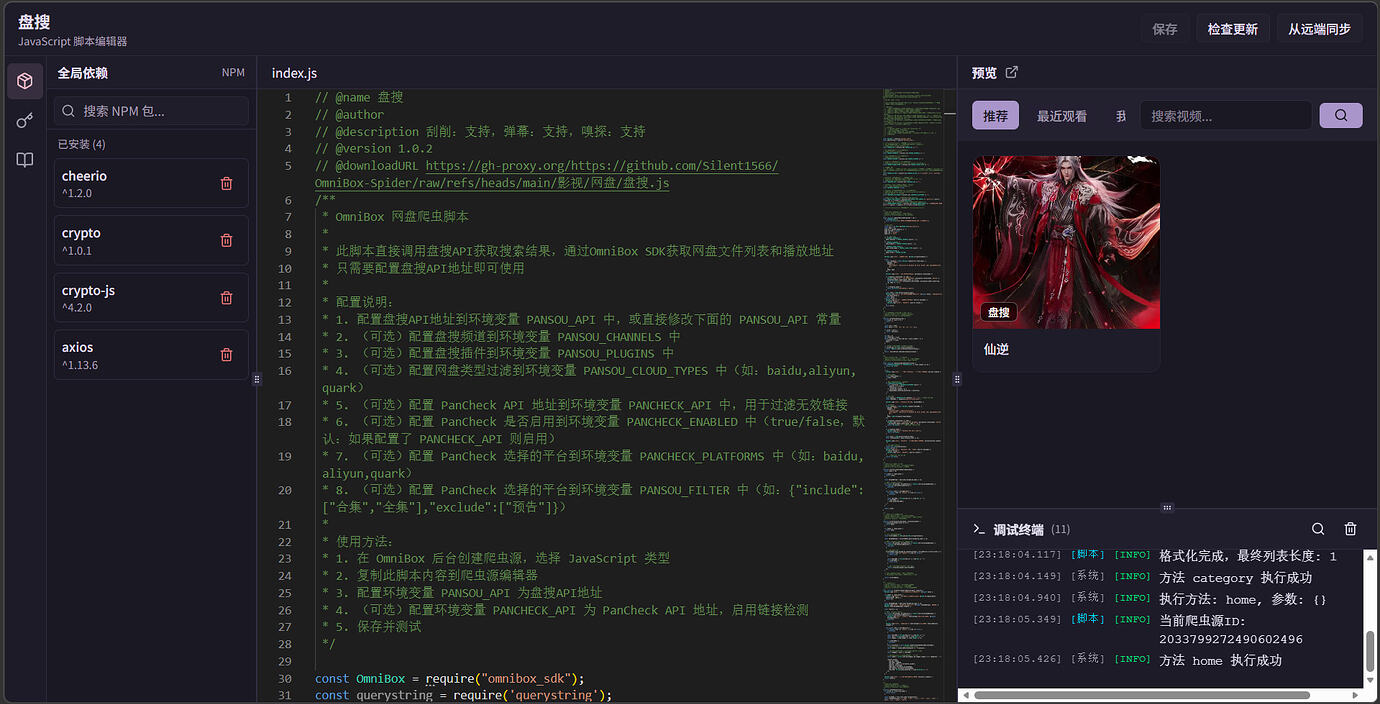Click the 调试终端 panel title
Screen dimensions: 1380x704
click(x=1018, y=529)
